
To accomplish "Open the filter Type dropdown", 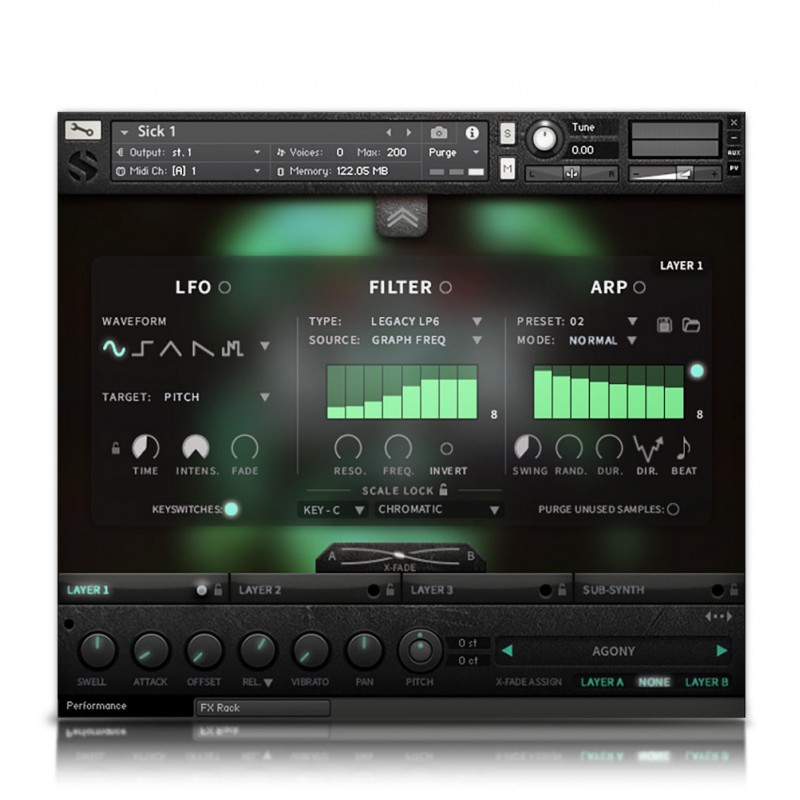I will pyautogui.click(x=476, y=322).
